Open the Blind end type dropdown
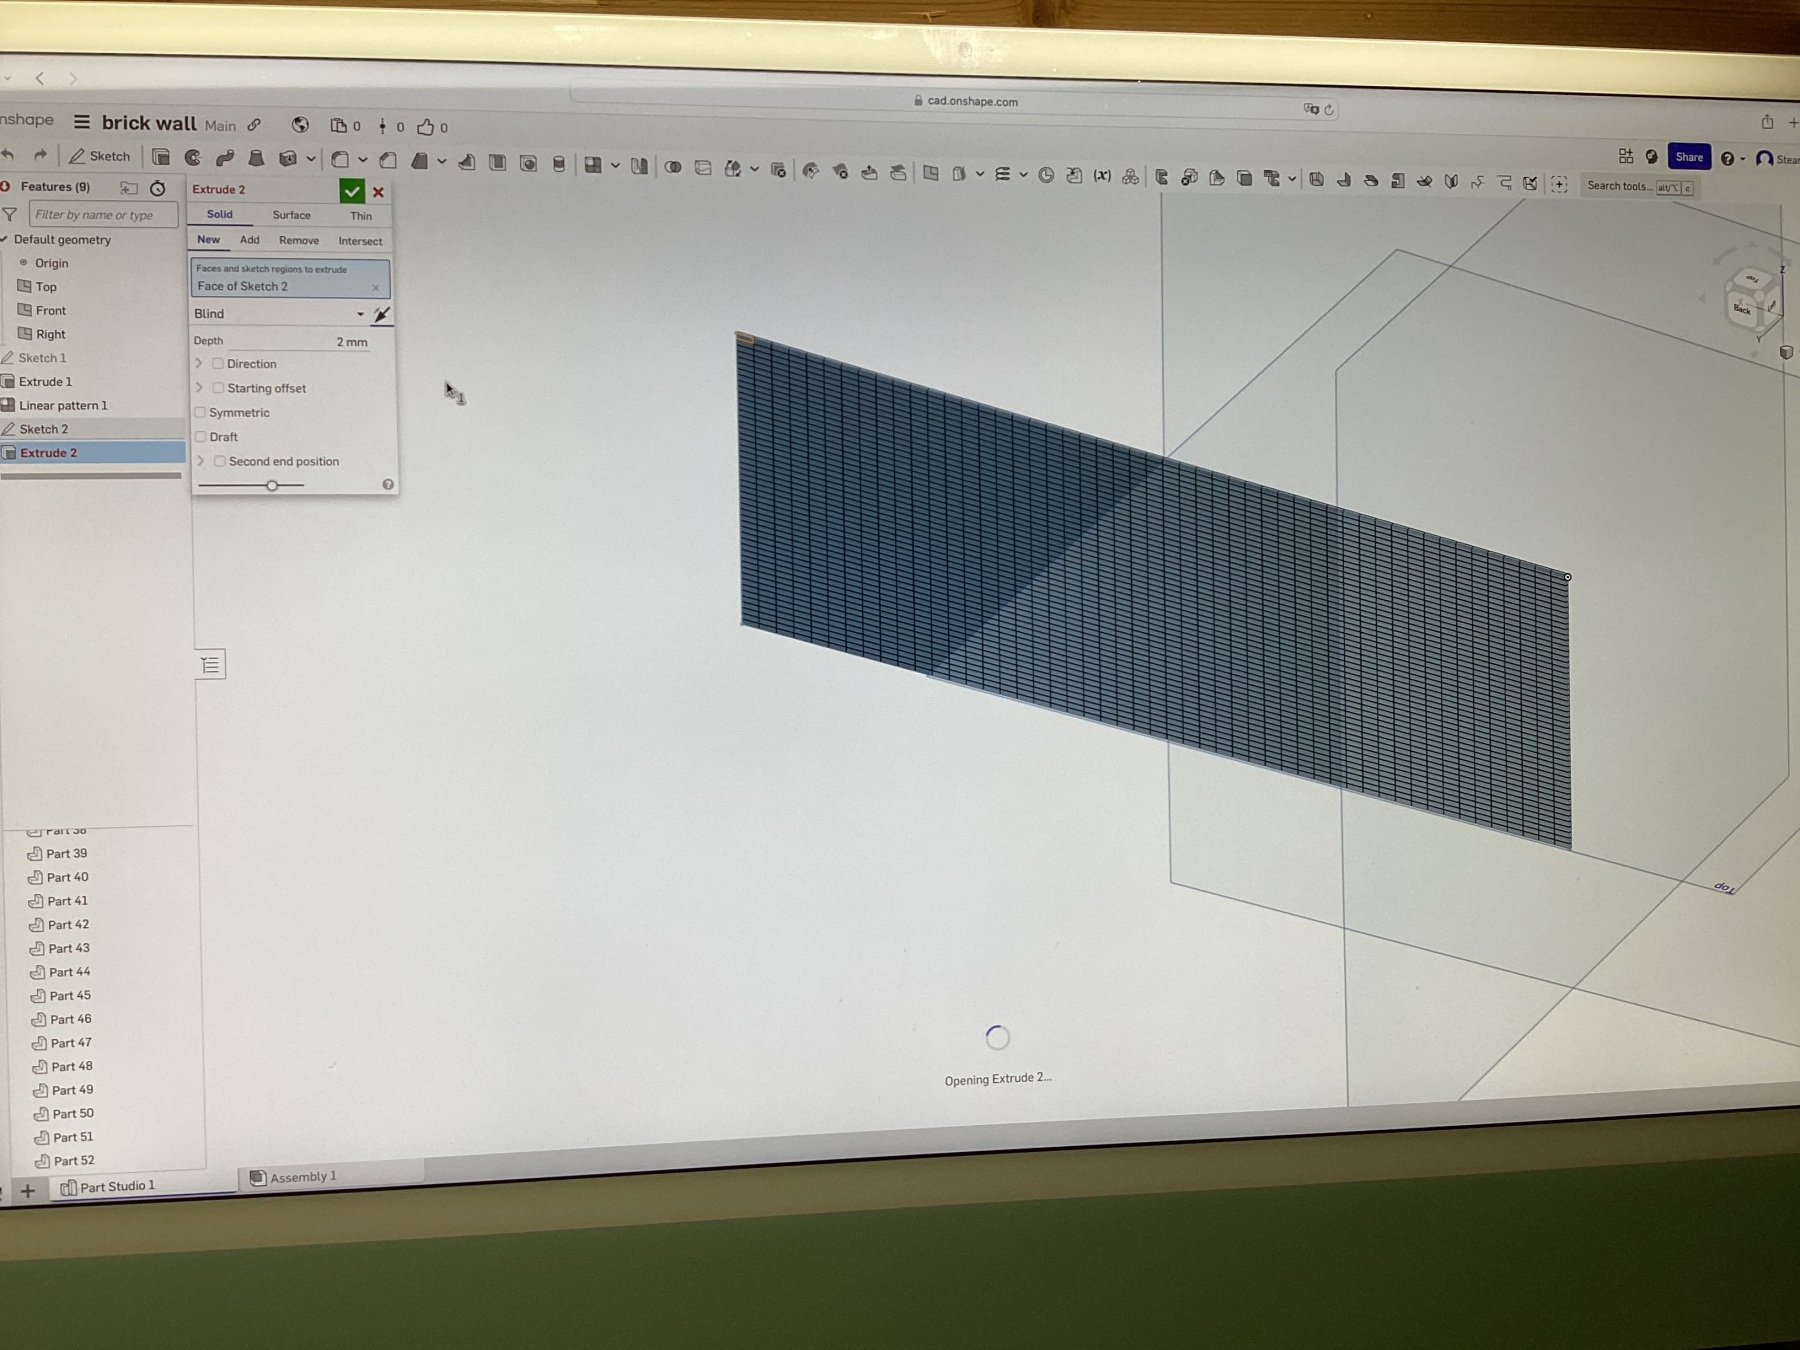 [x=279, y=314]
